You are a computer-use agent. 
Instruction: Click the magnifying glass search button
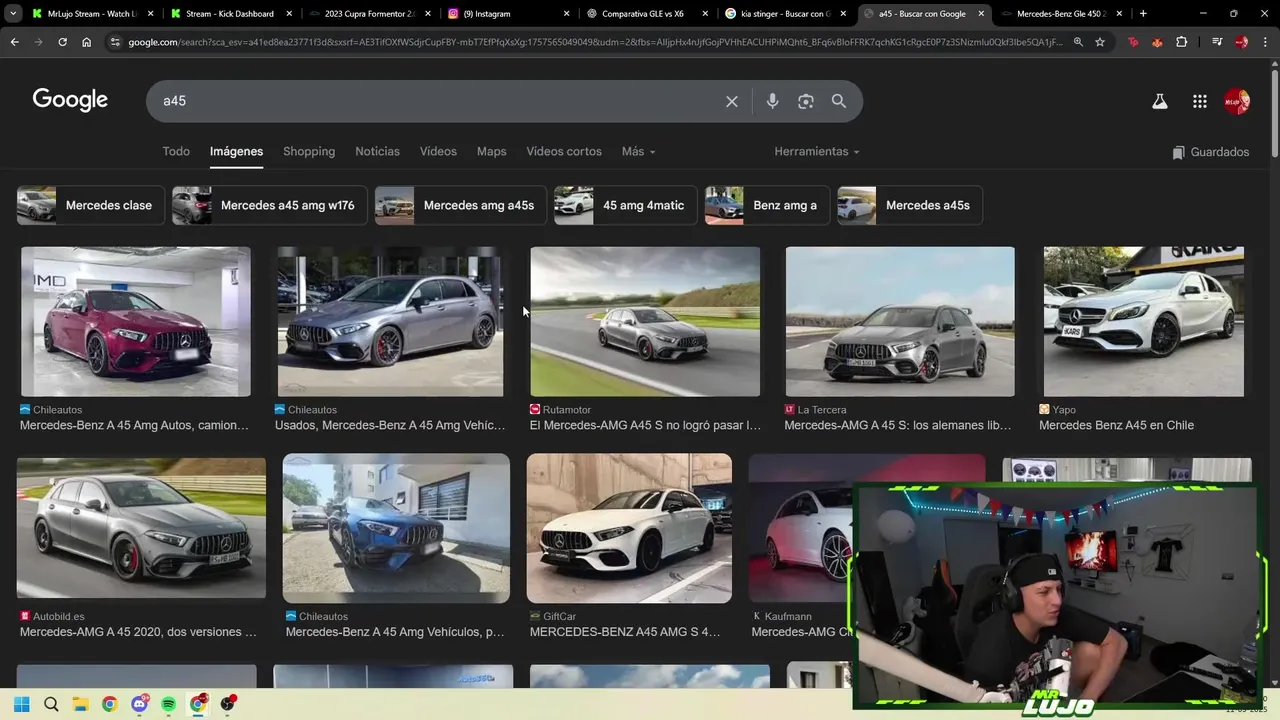[x=839, y=101]
